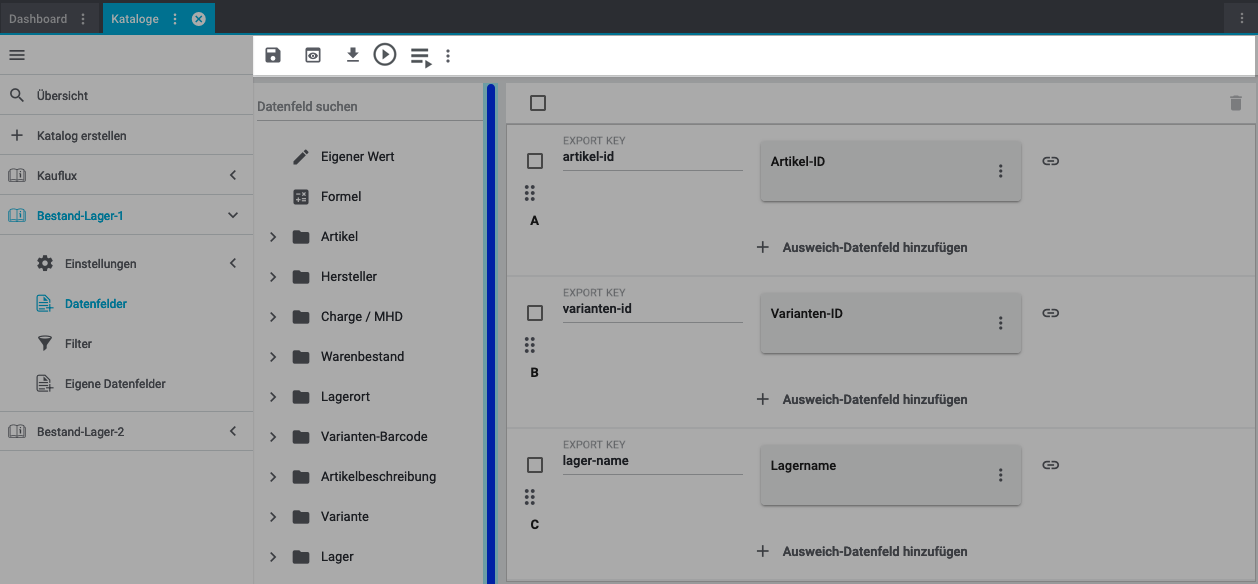Click the Datenfeld suchen search field
This screenshot has width=1258, height=584.
(x=368, y=106)
